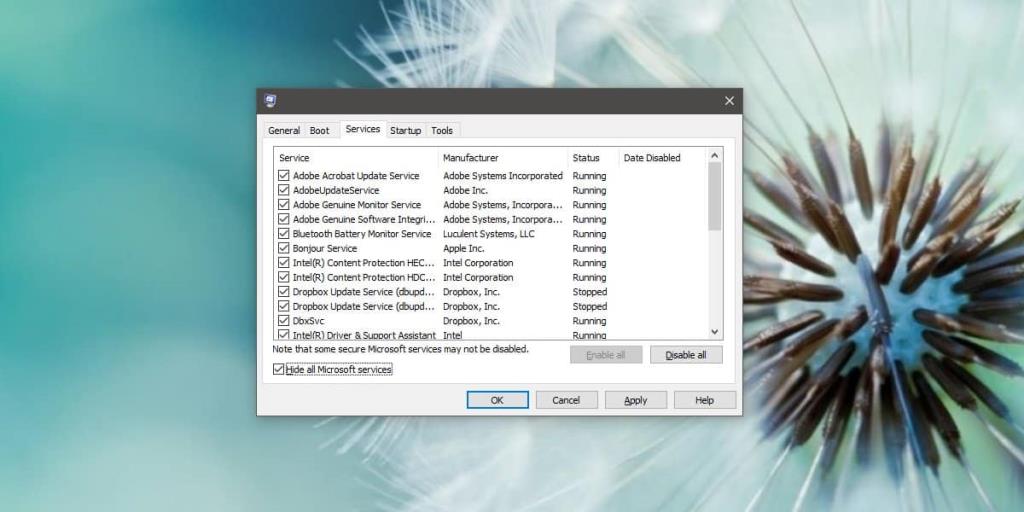Uncheck the Bonjour Service checkbox
The height and width of the screenshot is (512, 1024).
click(283, 248)
